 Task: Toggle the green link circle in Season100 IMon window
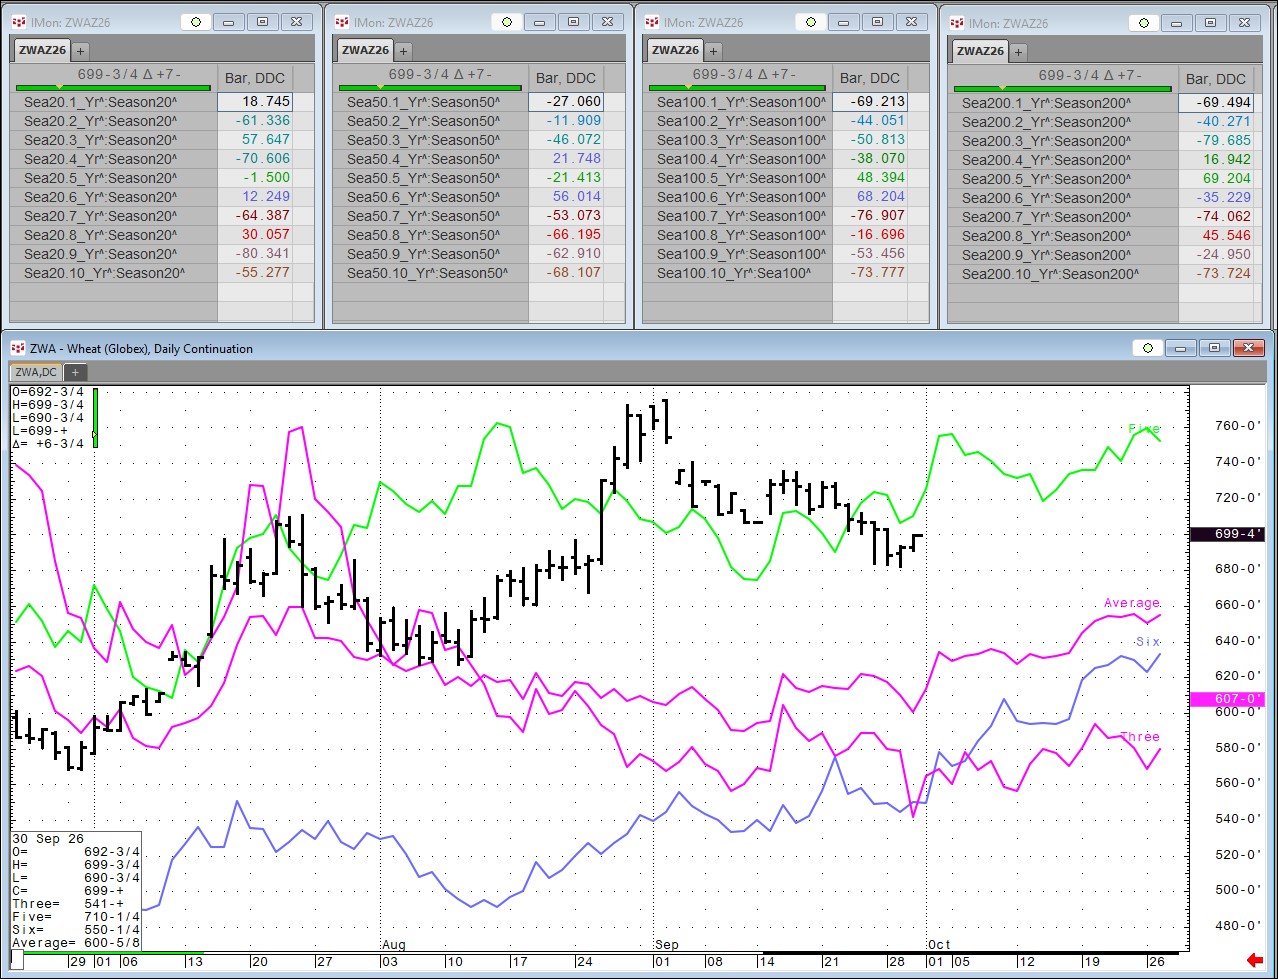(811, 22)
